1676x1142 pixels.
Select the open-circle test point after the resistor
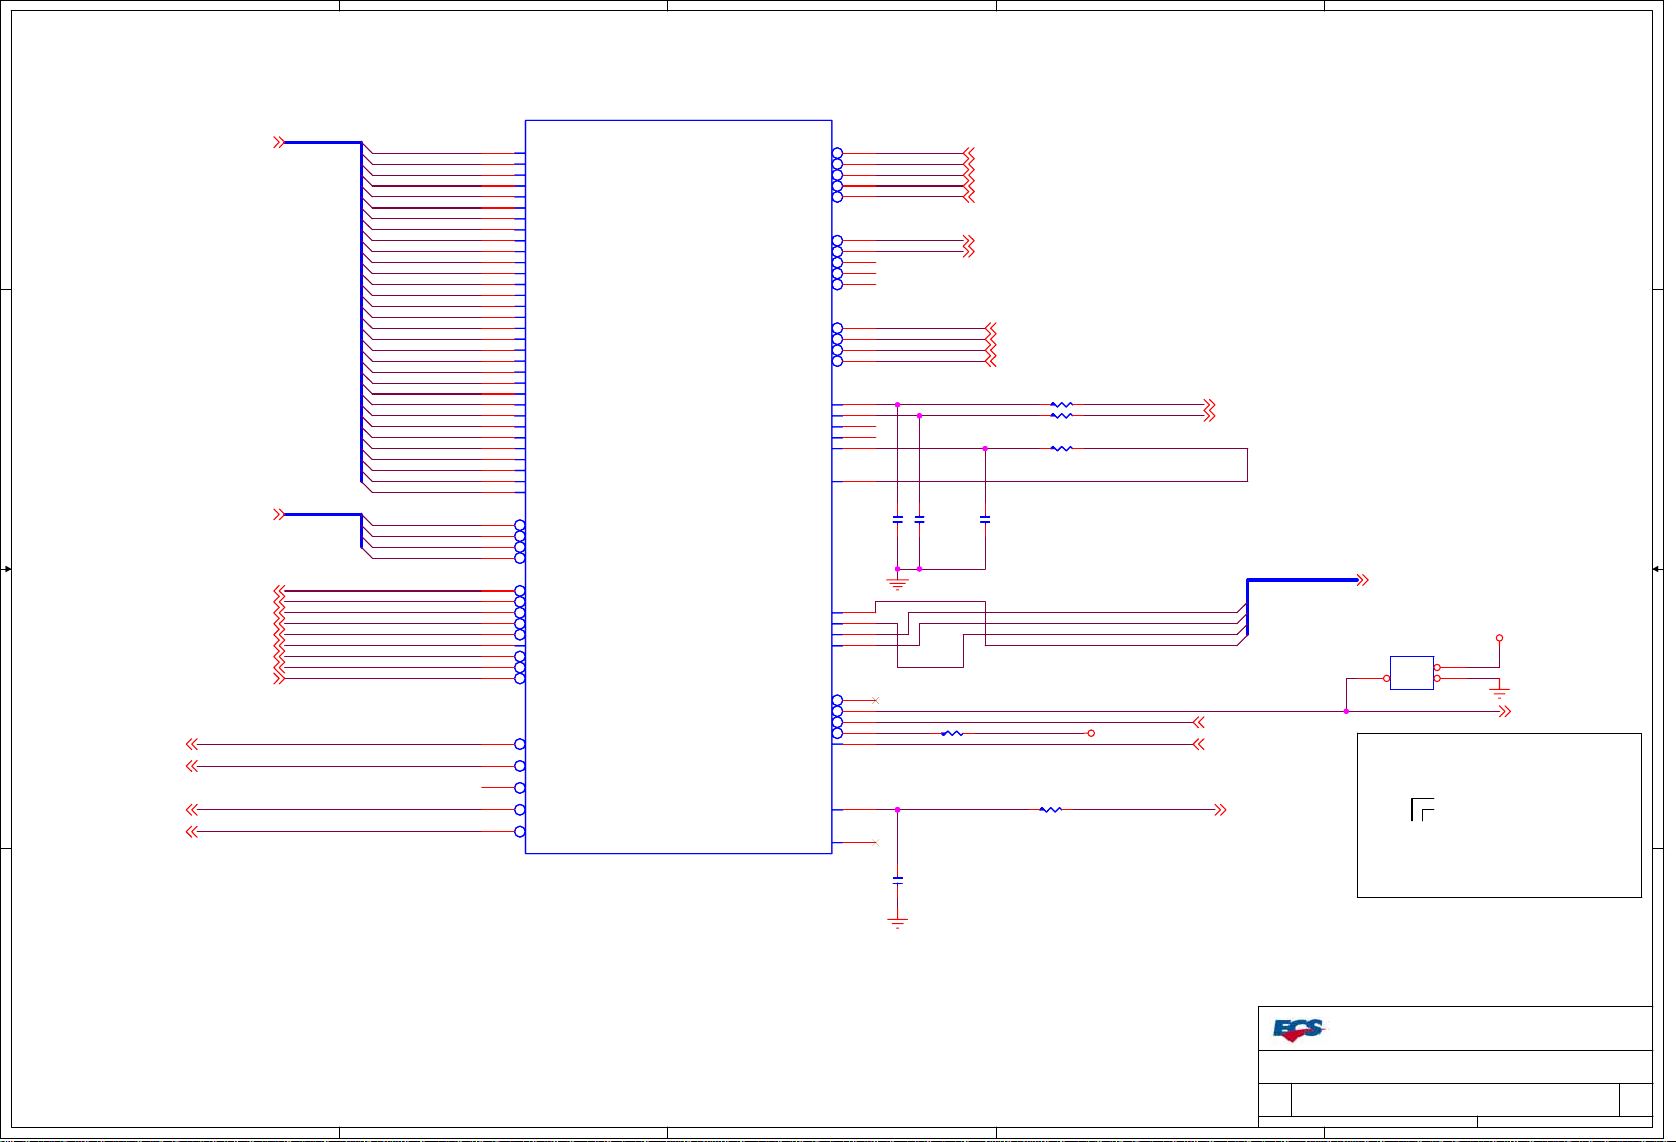tap(1091, 733)
